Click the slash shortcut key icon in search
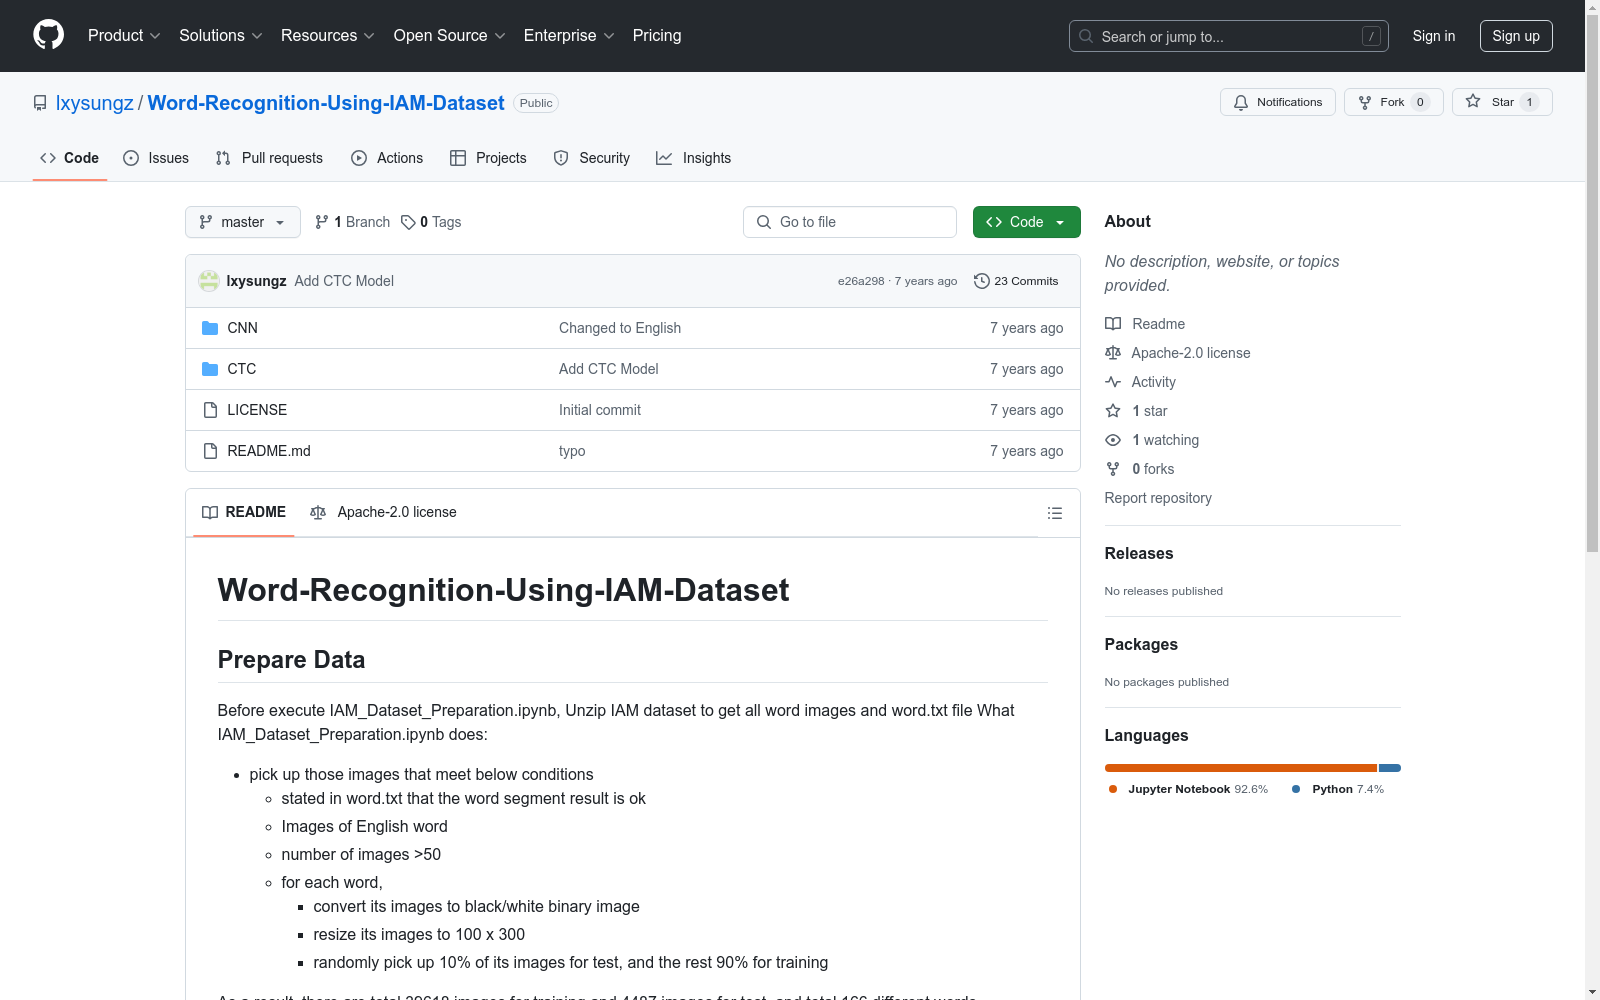Screen dimensions: 1600x1000 [x=1371, y=36]
